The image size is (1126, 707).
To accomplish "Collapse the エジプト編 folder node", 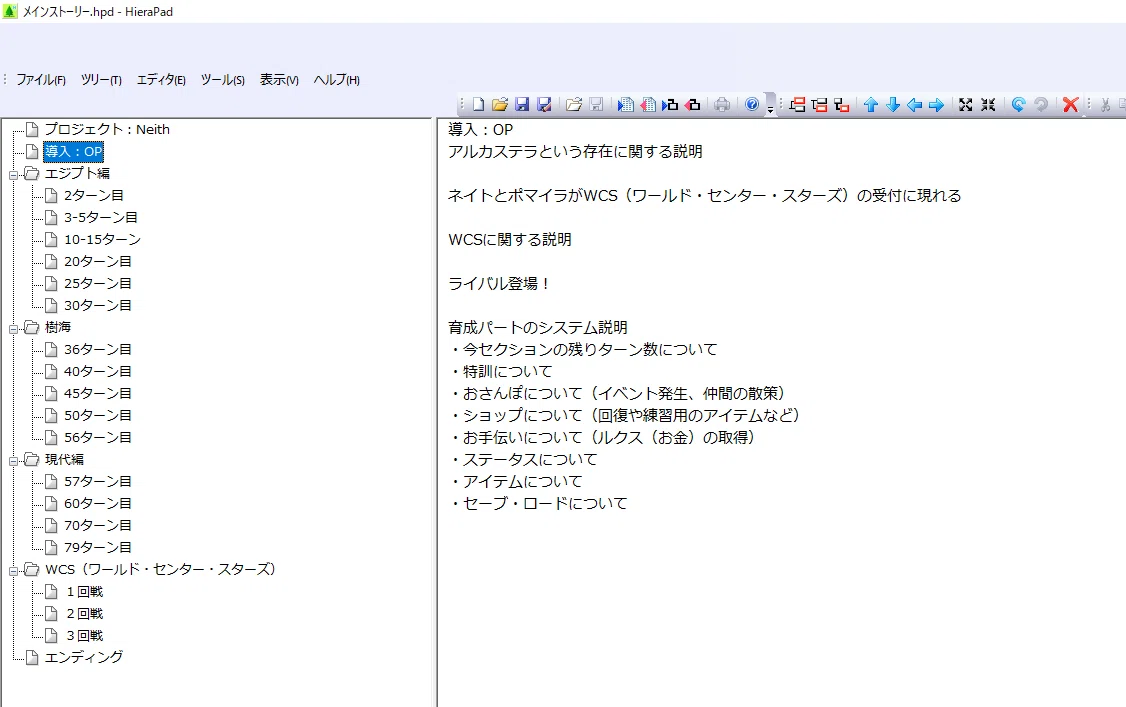I will (x=13, y=174).
